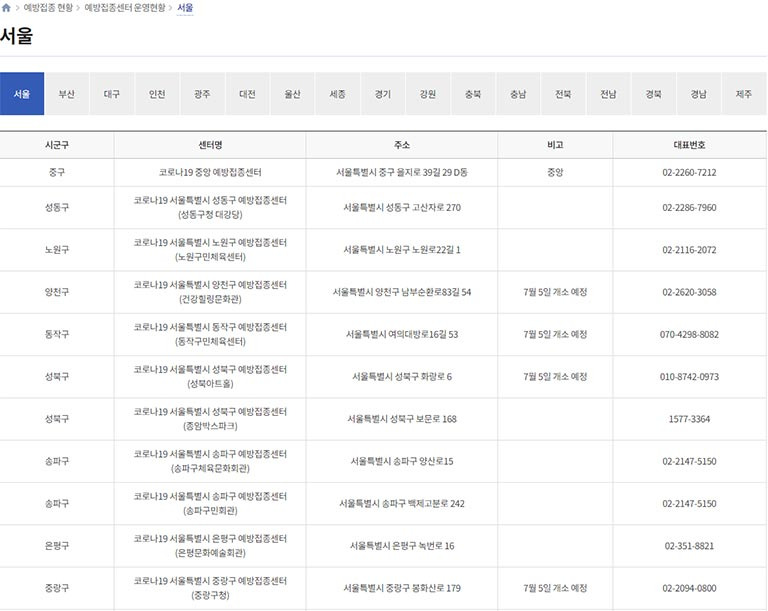Switch to the 부산 tab

tap(67, 94)
